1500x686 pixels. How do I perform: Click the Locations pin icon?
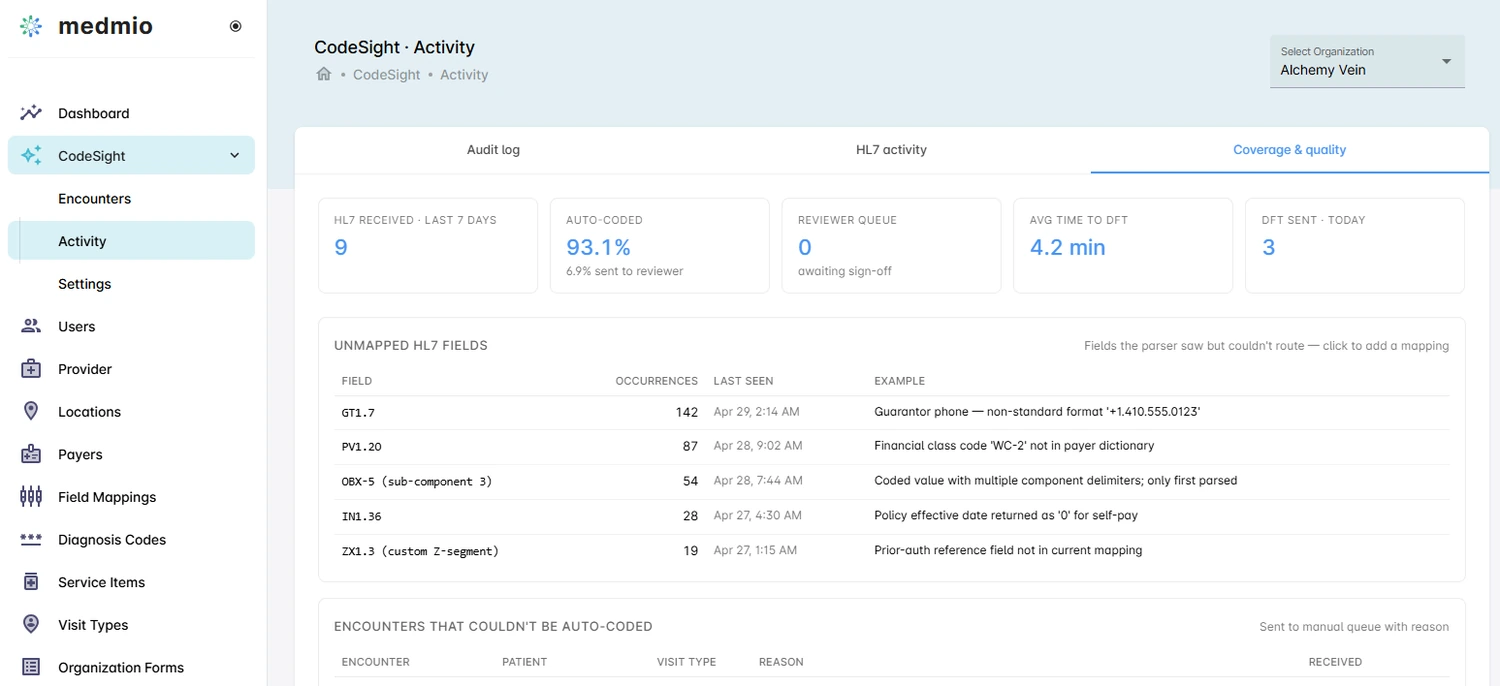(x=31, y=411)
